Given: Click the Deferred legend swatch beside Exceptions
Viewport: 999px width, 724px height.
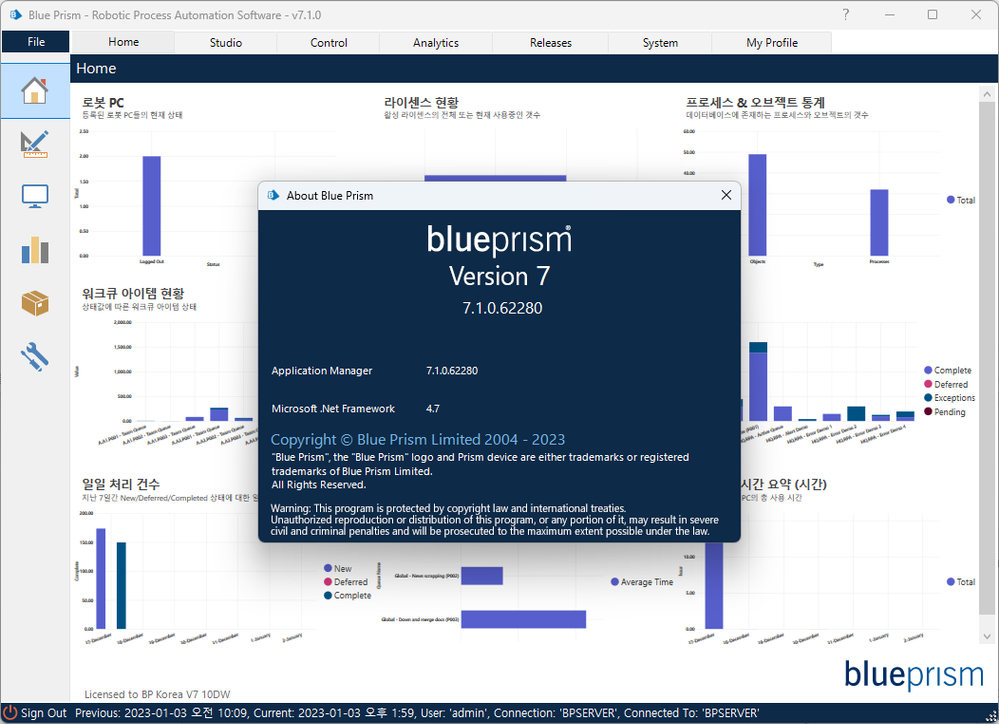Looking at the screenshot, I should click(928, 384).
